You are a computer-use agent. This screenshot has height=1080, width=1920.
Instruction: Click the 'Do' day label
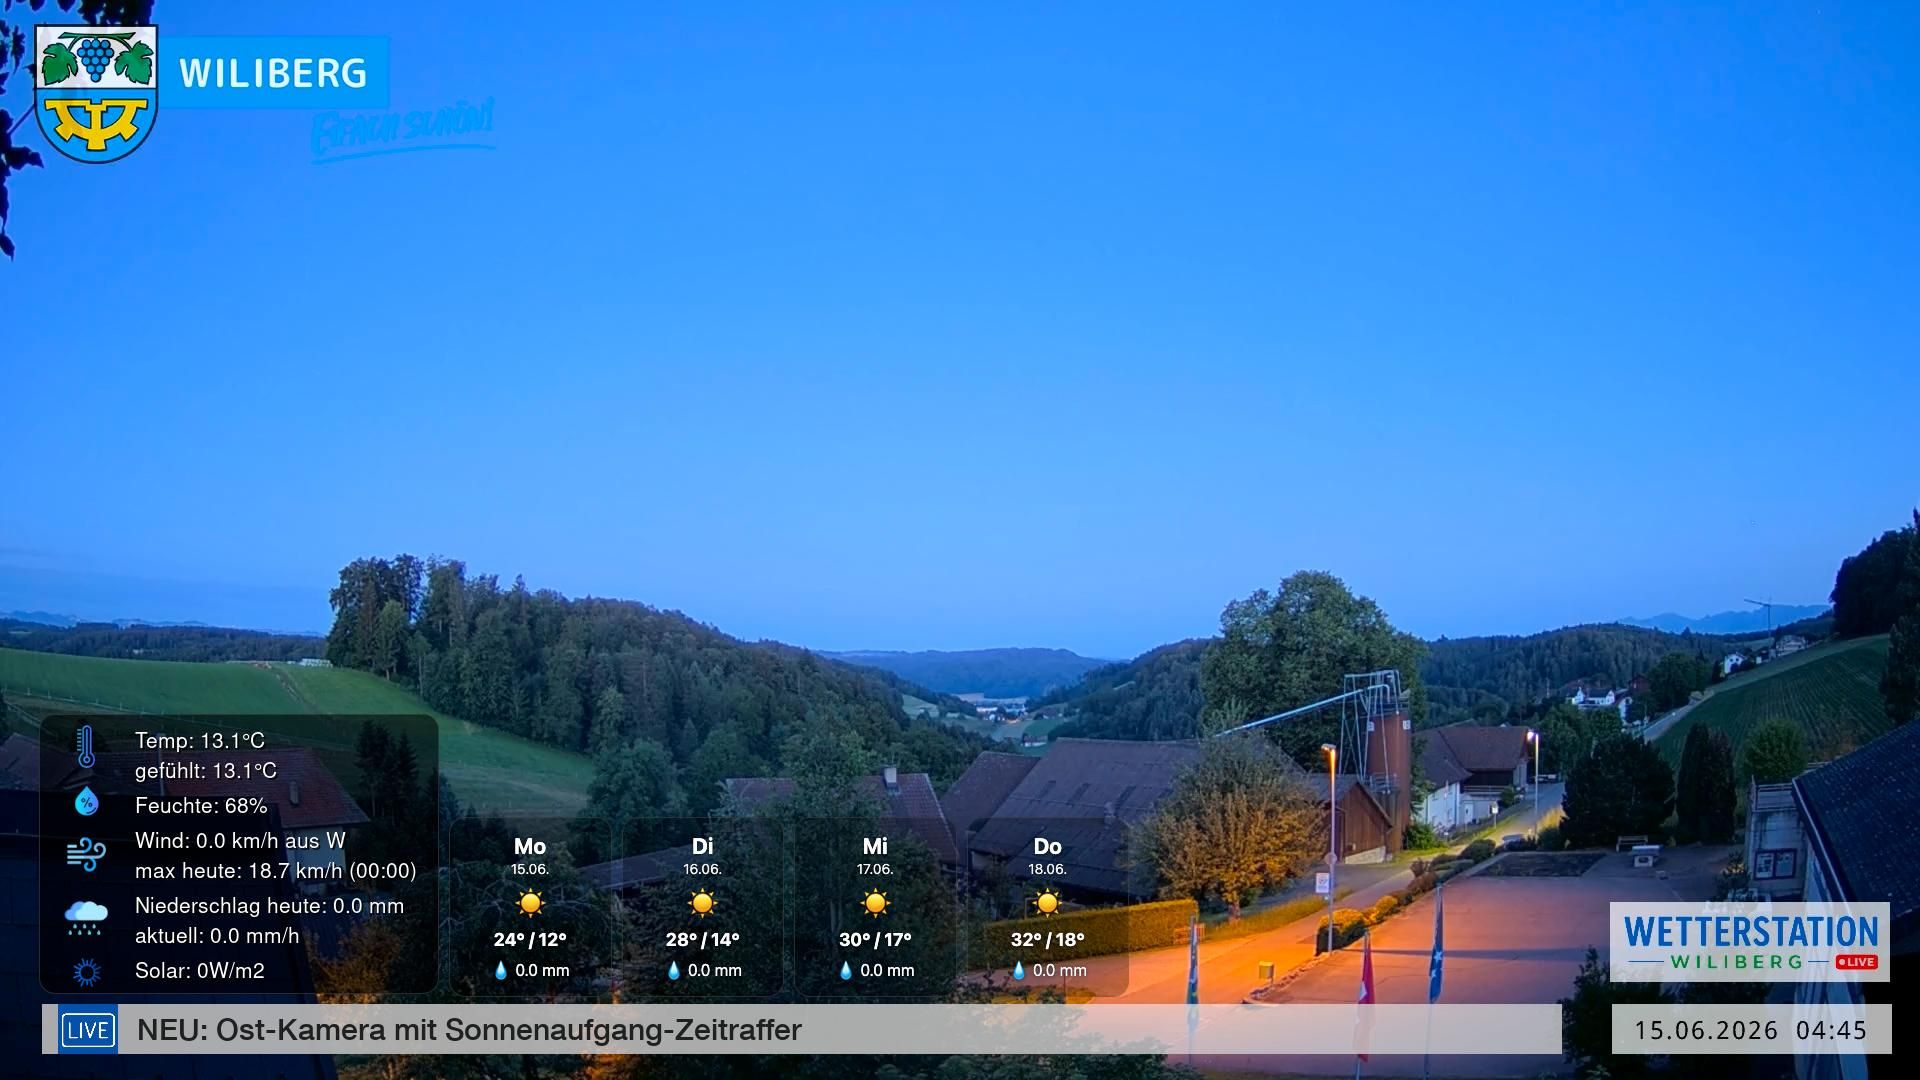coord(1047,847)
